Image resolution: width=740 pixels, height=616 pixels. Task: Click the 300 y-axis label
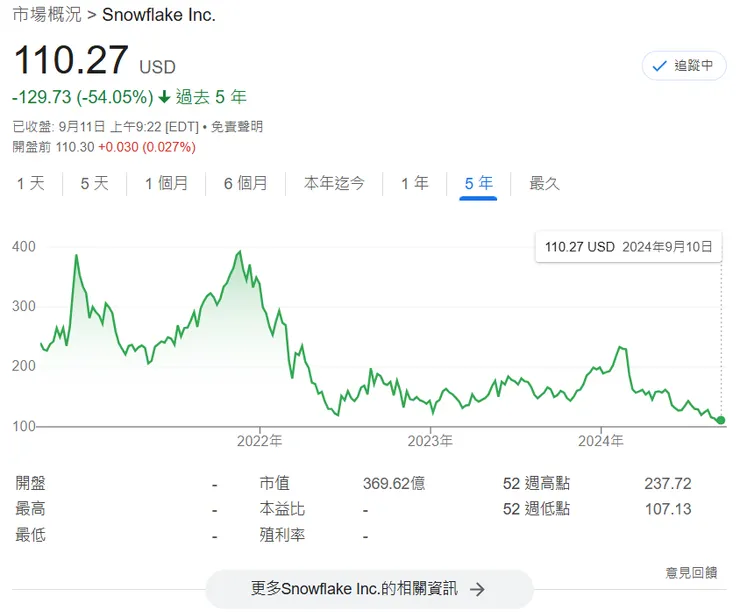[x=24, y=306]
